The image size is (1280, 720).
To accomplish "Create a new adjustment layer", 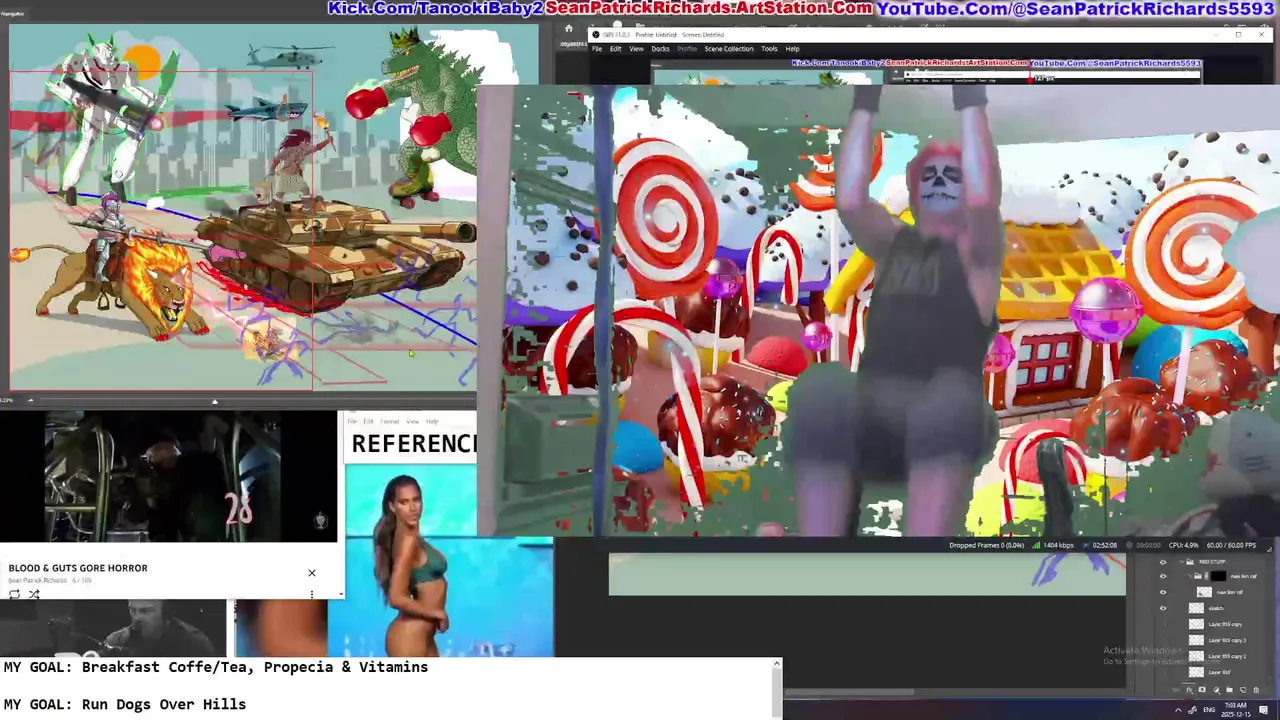I will (x=1216, y=690).
